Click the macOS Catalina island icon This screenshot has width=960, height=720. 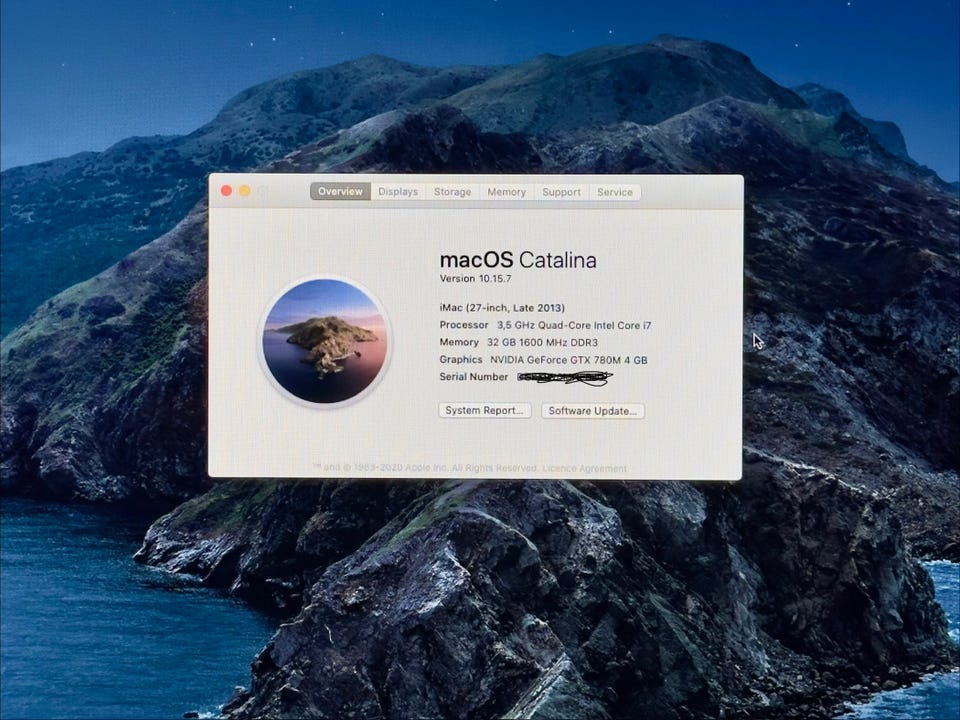pos(324,341)
